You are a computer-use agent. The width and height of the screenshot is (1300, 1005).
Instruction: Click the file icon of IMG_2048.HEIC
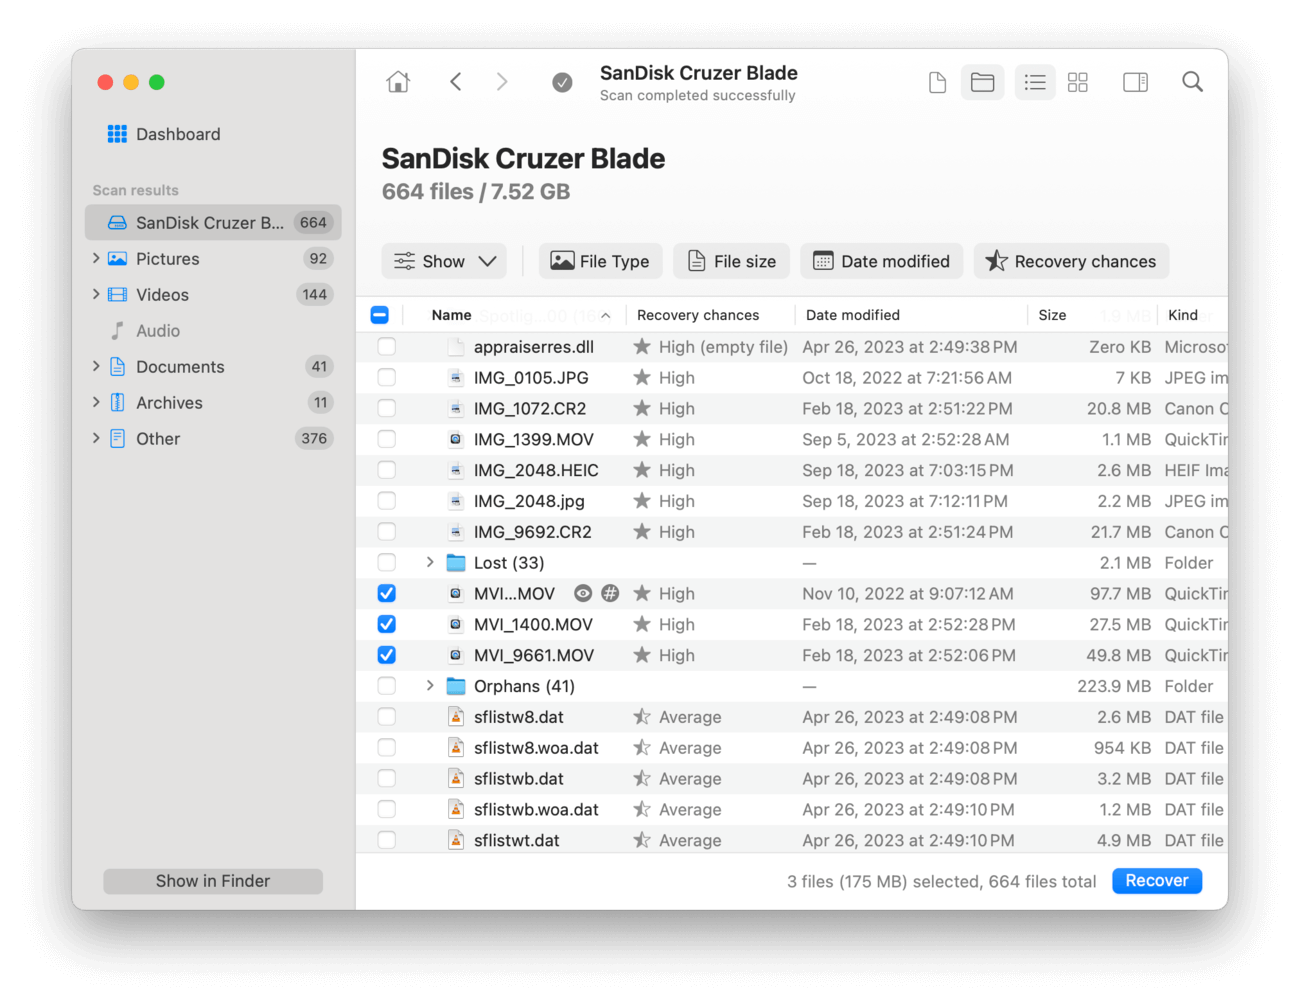point(456,470)
